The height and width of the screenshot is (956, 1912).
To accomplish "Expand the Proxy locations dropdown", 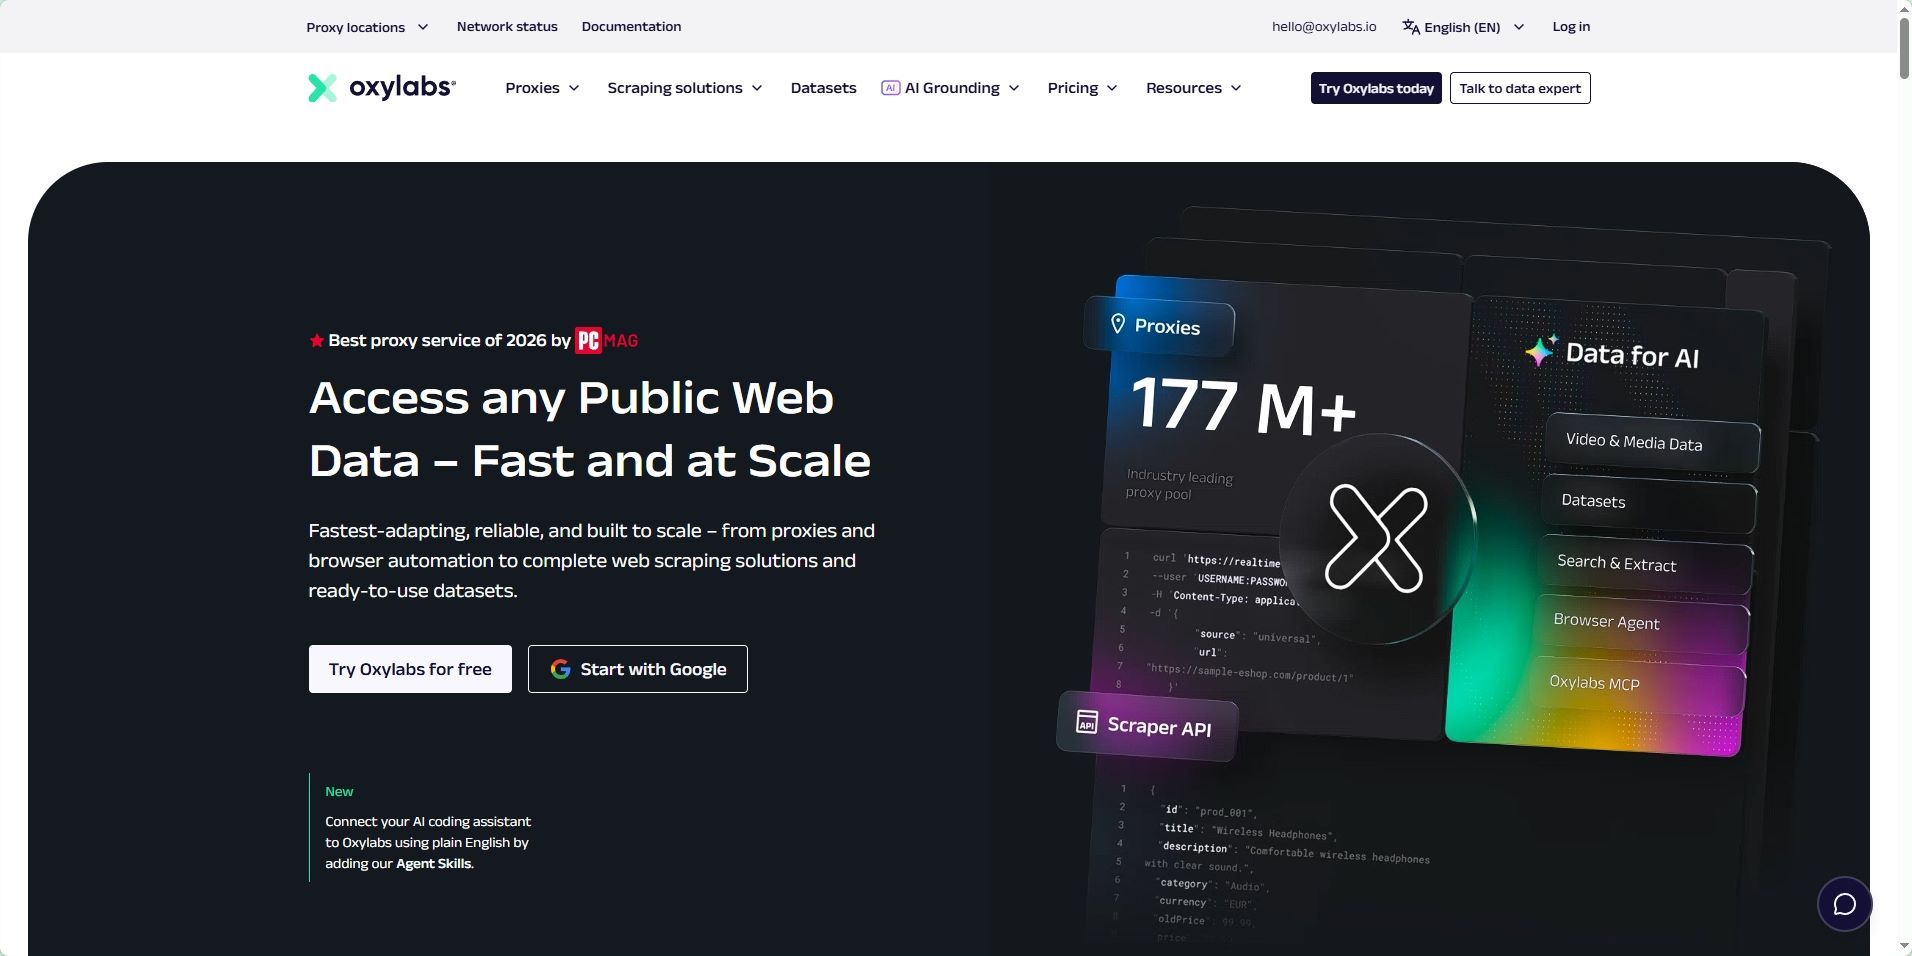I will pyautogui.click(x=367, y=27).
